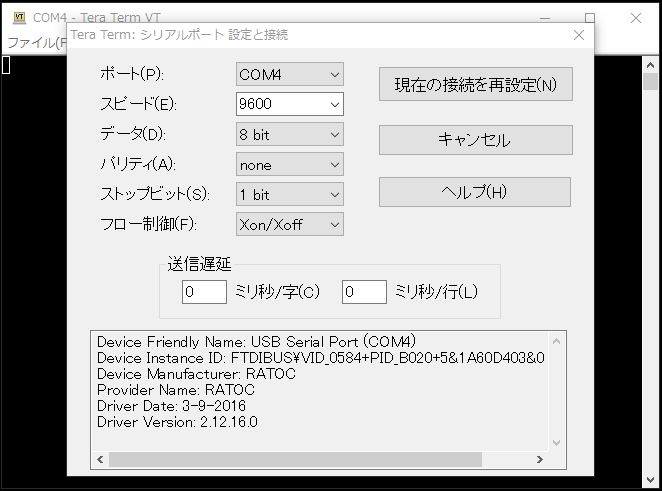
Task: Click the terminal window vertical scrollbar thumb
Action: (651, 81)
